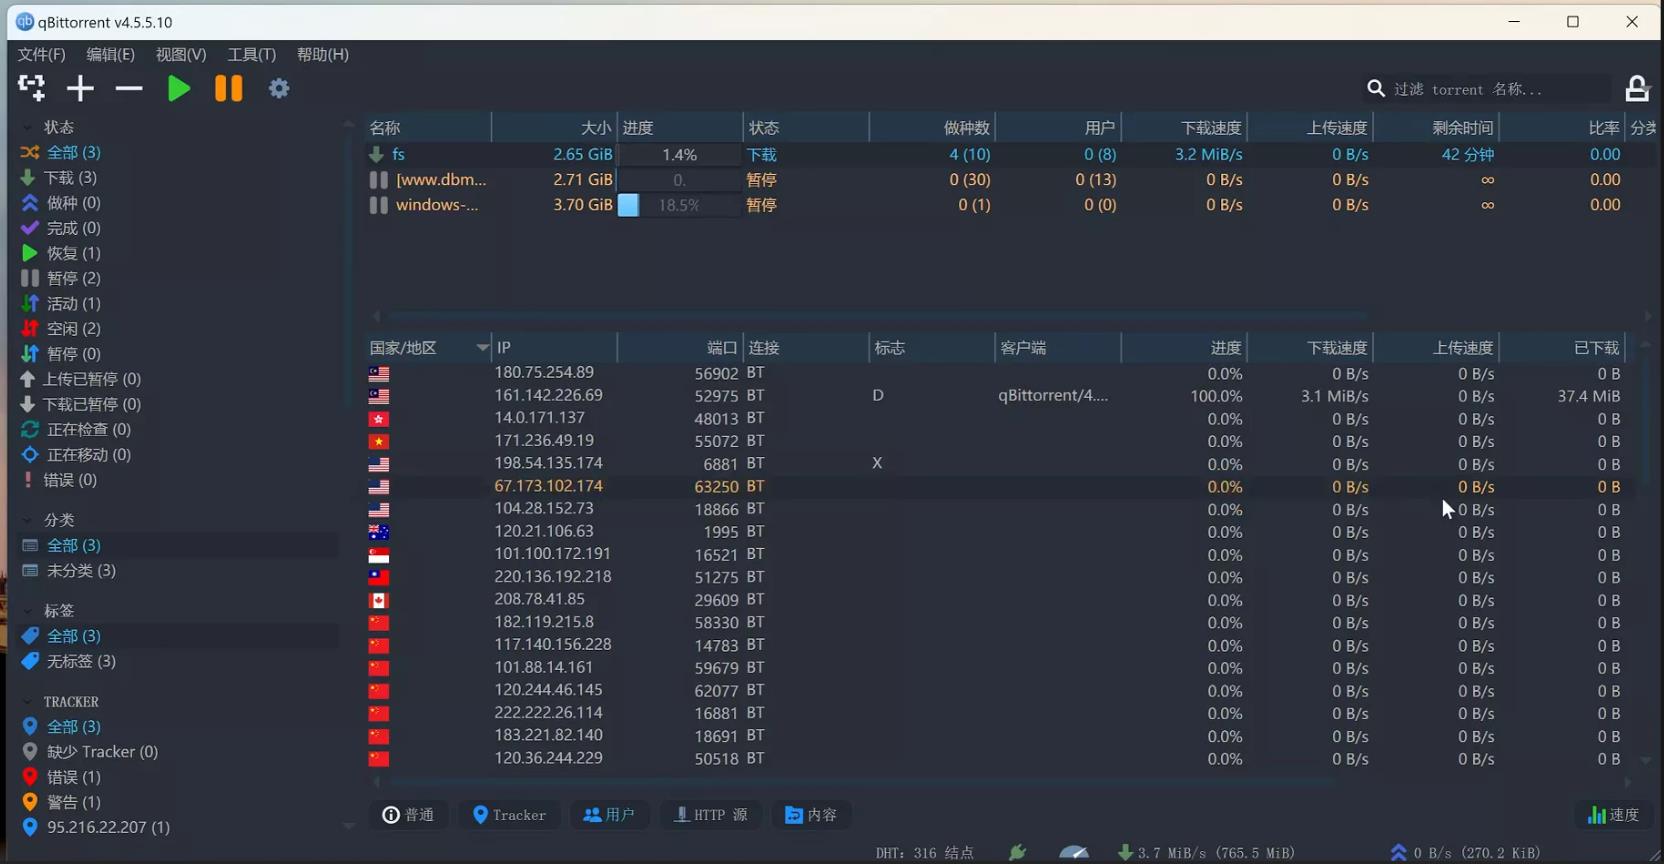
Task: Click the connection status plug icon
Action: click(1017, 852)
